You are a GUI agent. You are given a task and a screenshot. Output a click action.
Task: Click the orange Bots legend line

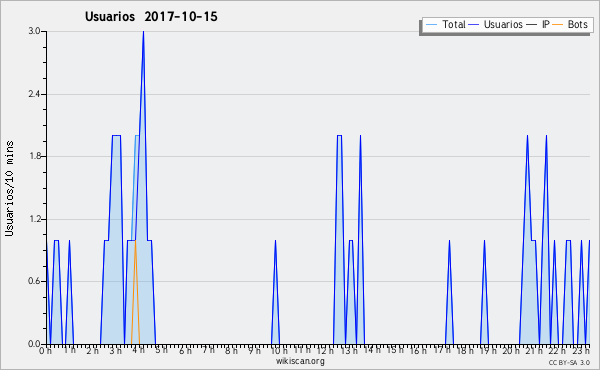tap(558, 25)
